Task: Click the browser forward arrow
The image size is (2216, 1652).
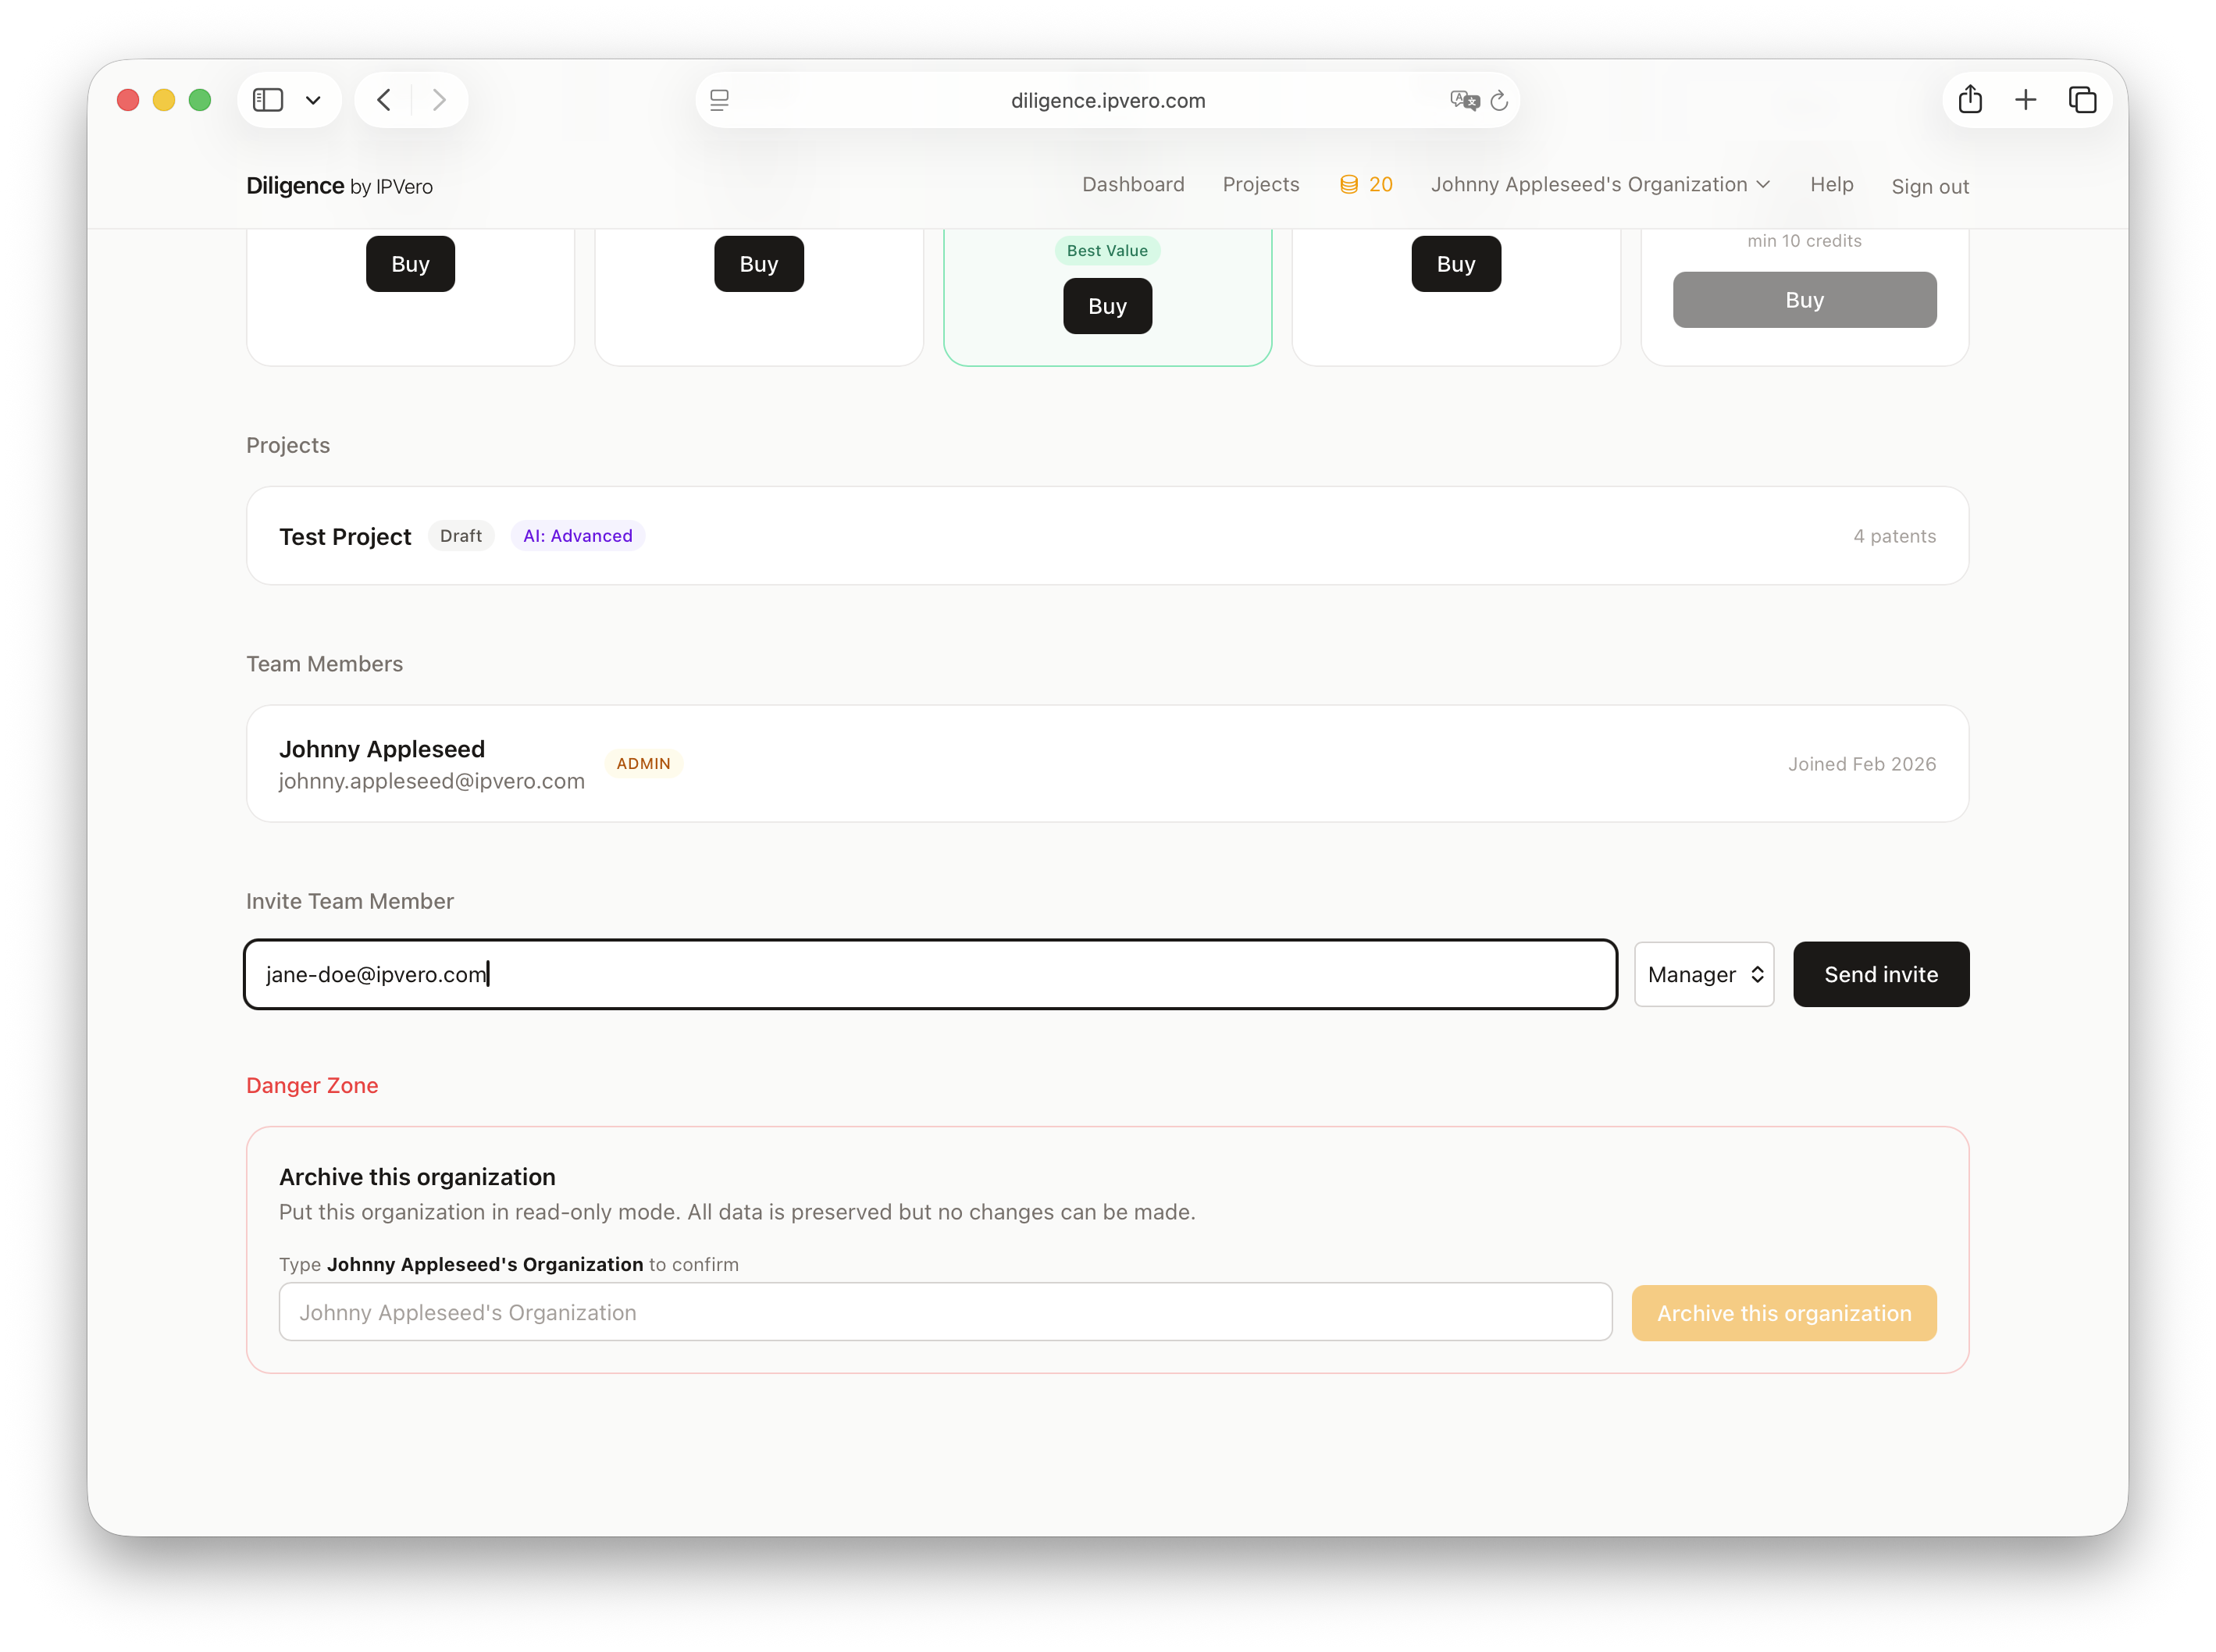Action: click(439, 100)
